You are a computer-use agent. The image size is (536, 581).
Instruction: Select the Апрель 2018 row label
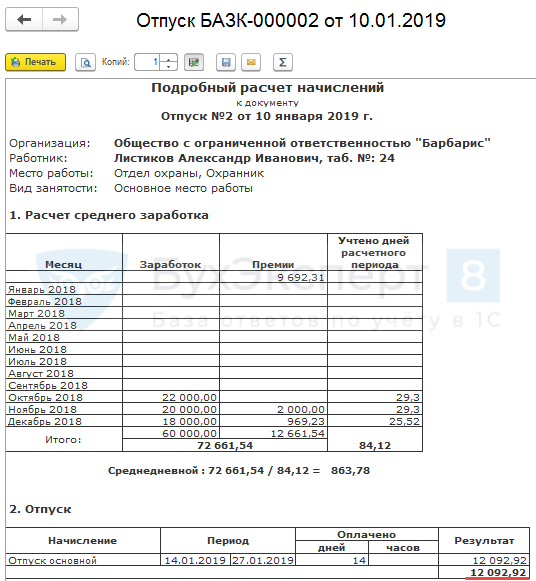[42, 325]
